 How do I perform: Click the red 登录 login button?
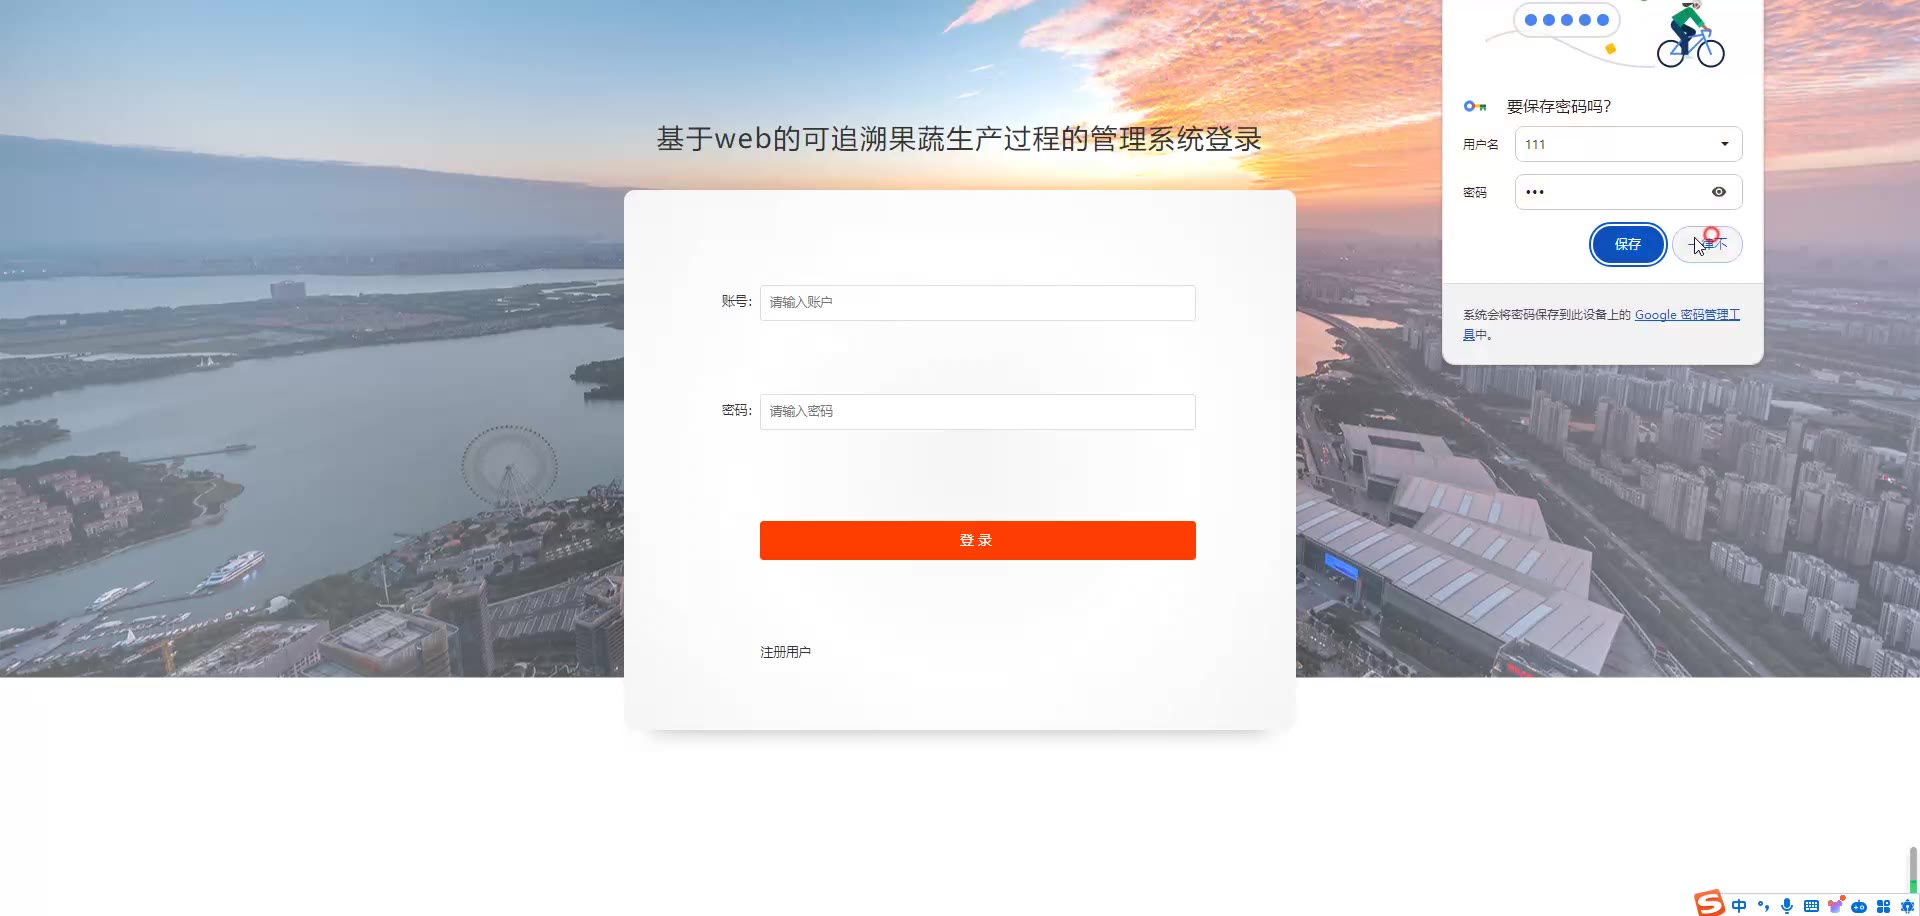click(x=977, y=540)
